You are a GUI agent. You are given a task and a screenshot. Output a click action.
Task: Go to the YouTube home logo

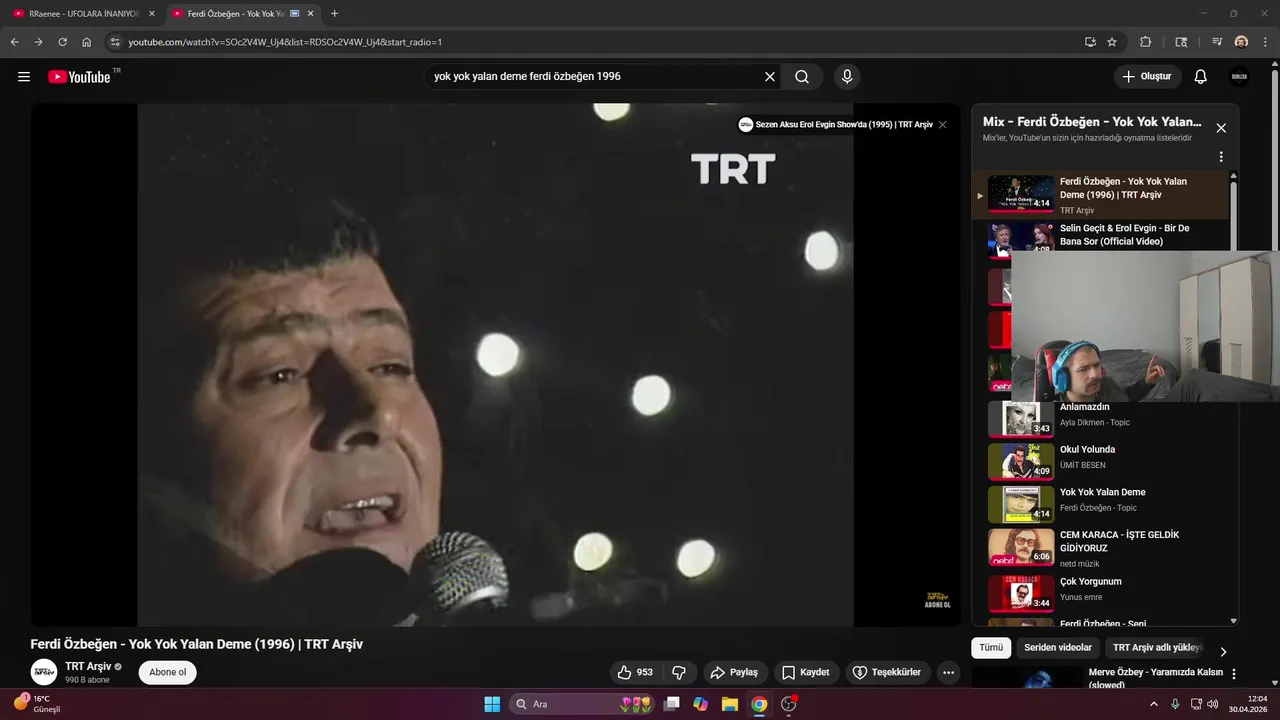click(79, 77)
